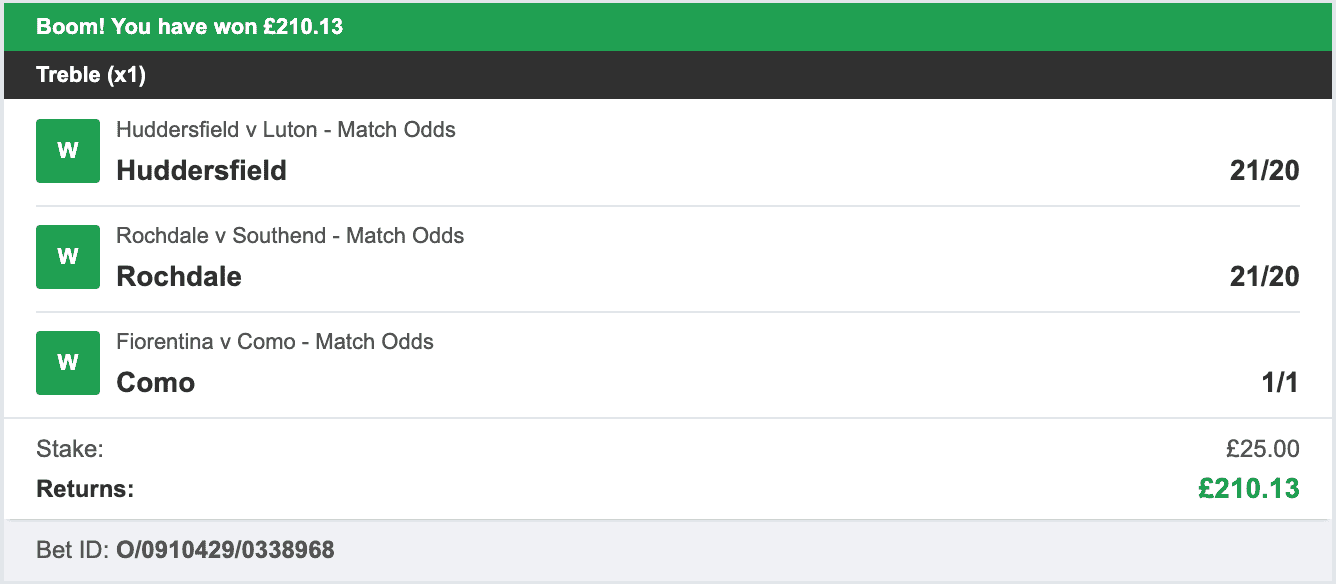Open the Rochdale v Southend - Match Odds market
Image resolution: width=1336 pixels, height=584 pixels.
[x=289, y=235]
